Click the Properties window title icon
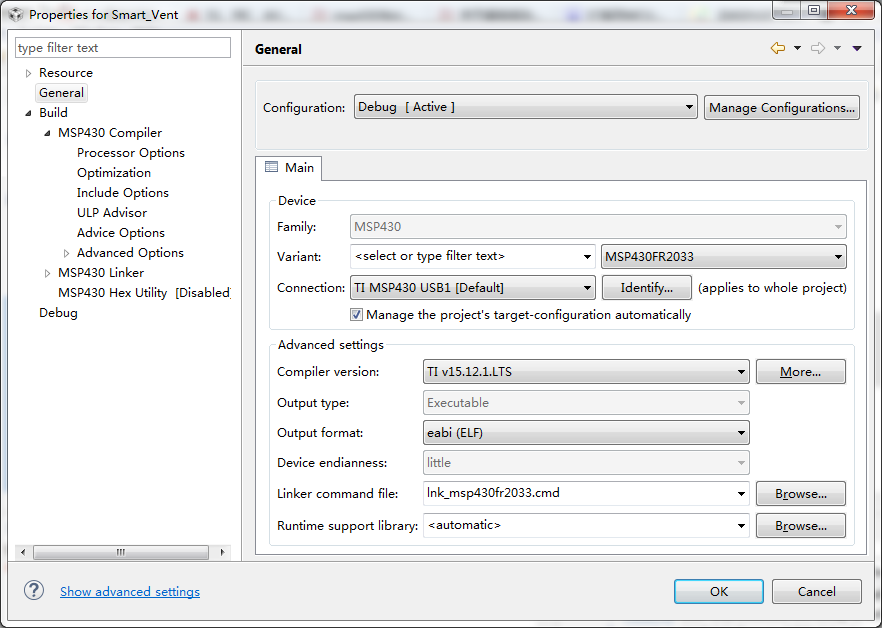Screen dimensions: 882x628 (15, 15)
